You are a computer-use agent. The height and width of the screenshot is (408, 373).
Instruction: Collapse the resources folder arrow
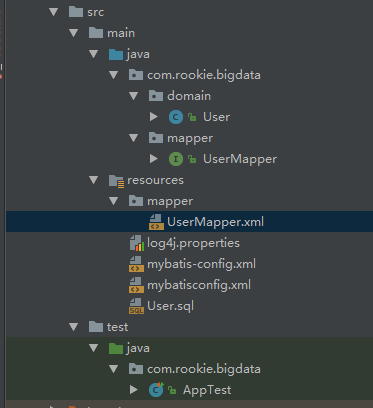[94, 180]
